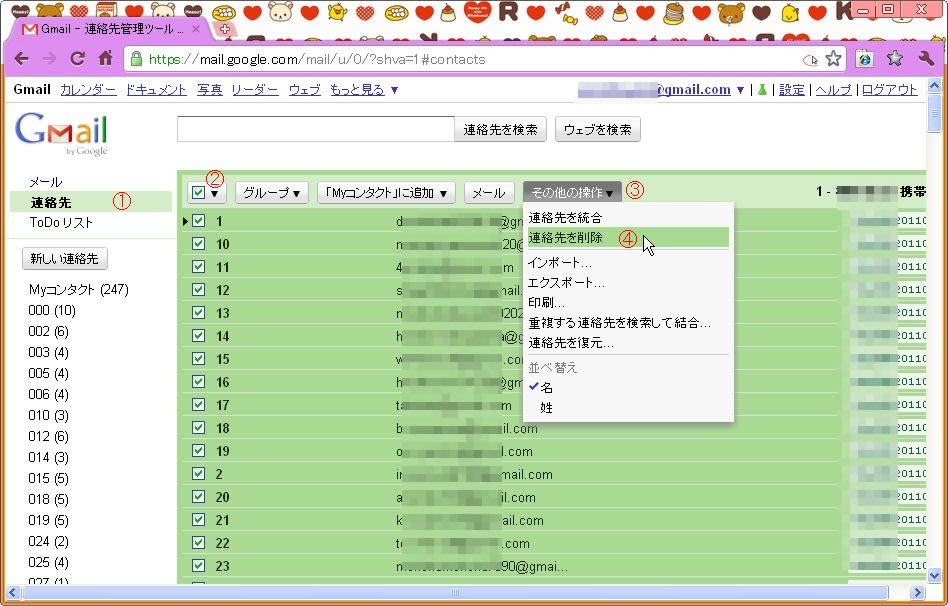The image size is (948, 606).
Task: Open the select-all checkbox dropdown arrow
Action: pos(215,192)
